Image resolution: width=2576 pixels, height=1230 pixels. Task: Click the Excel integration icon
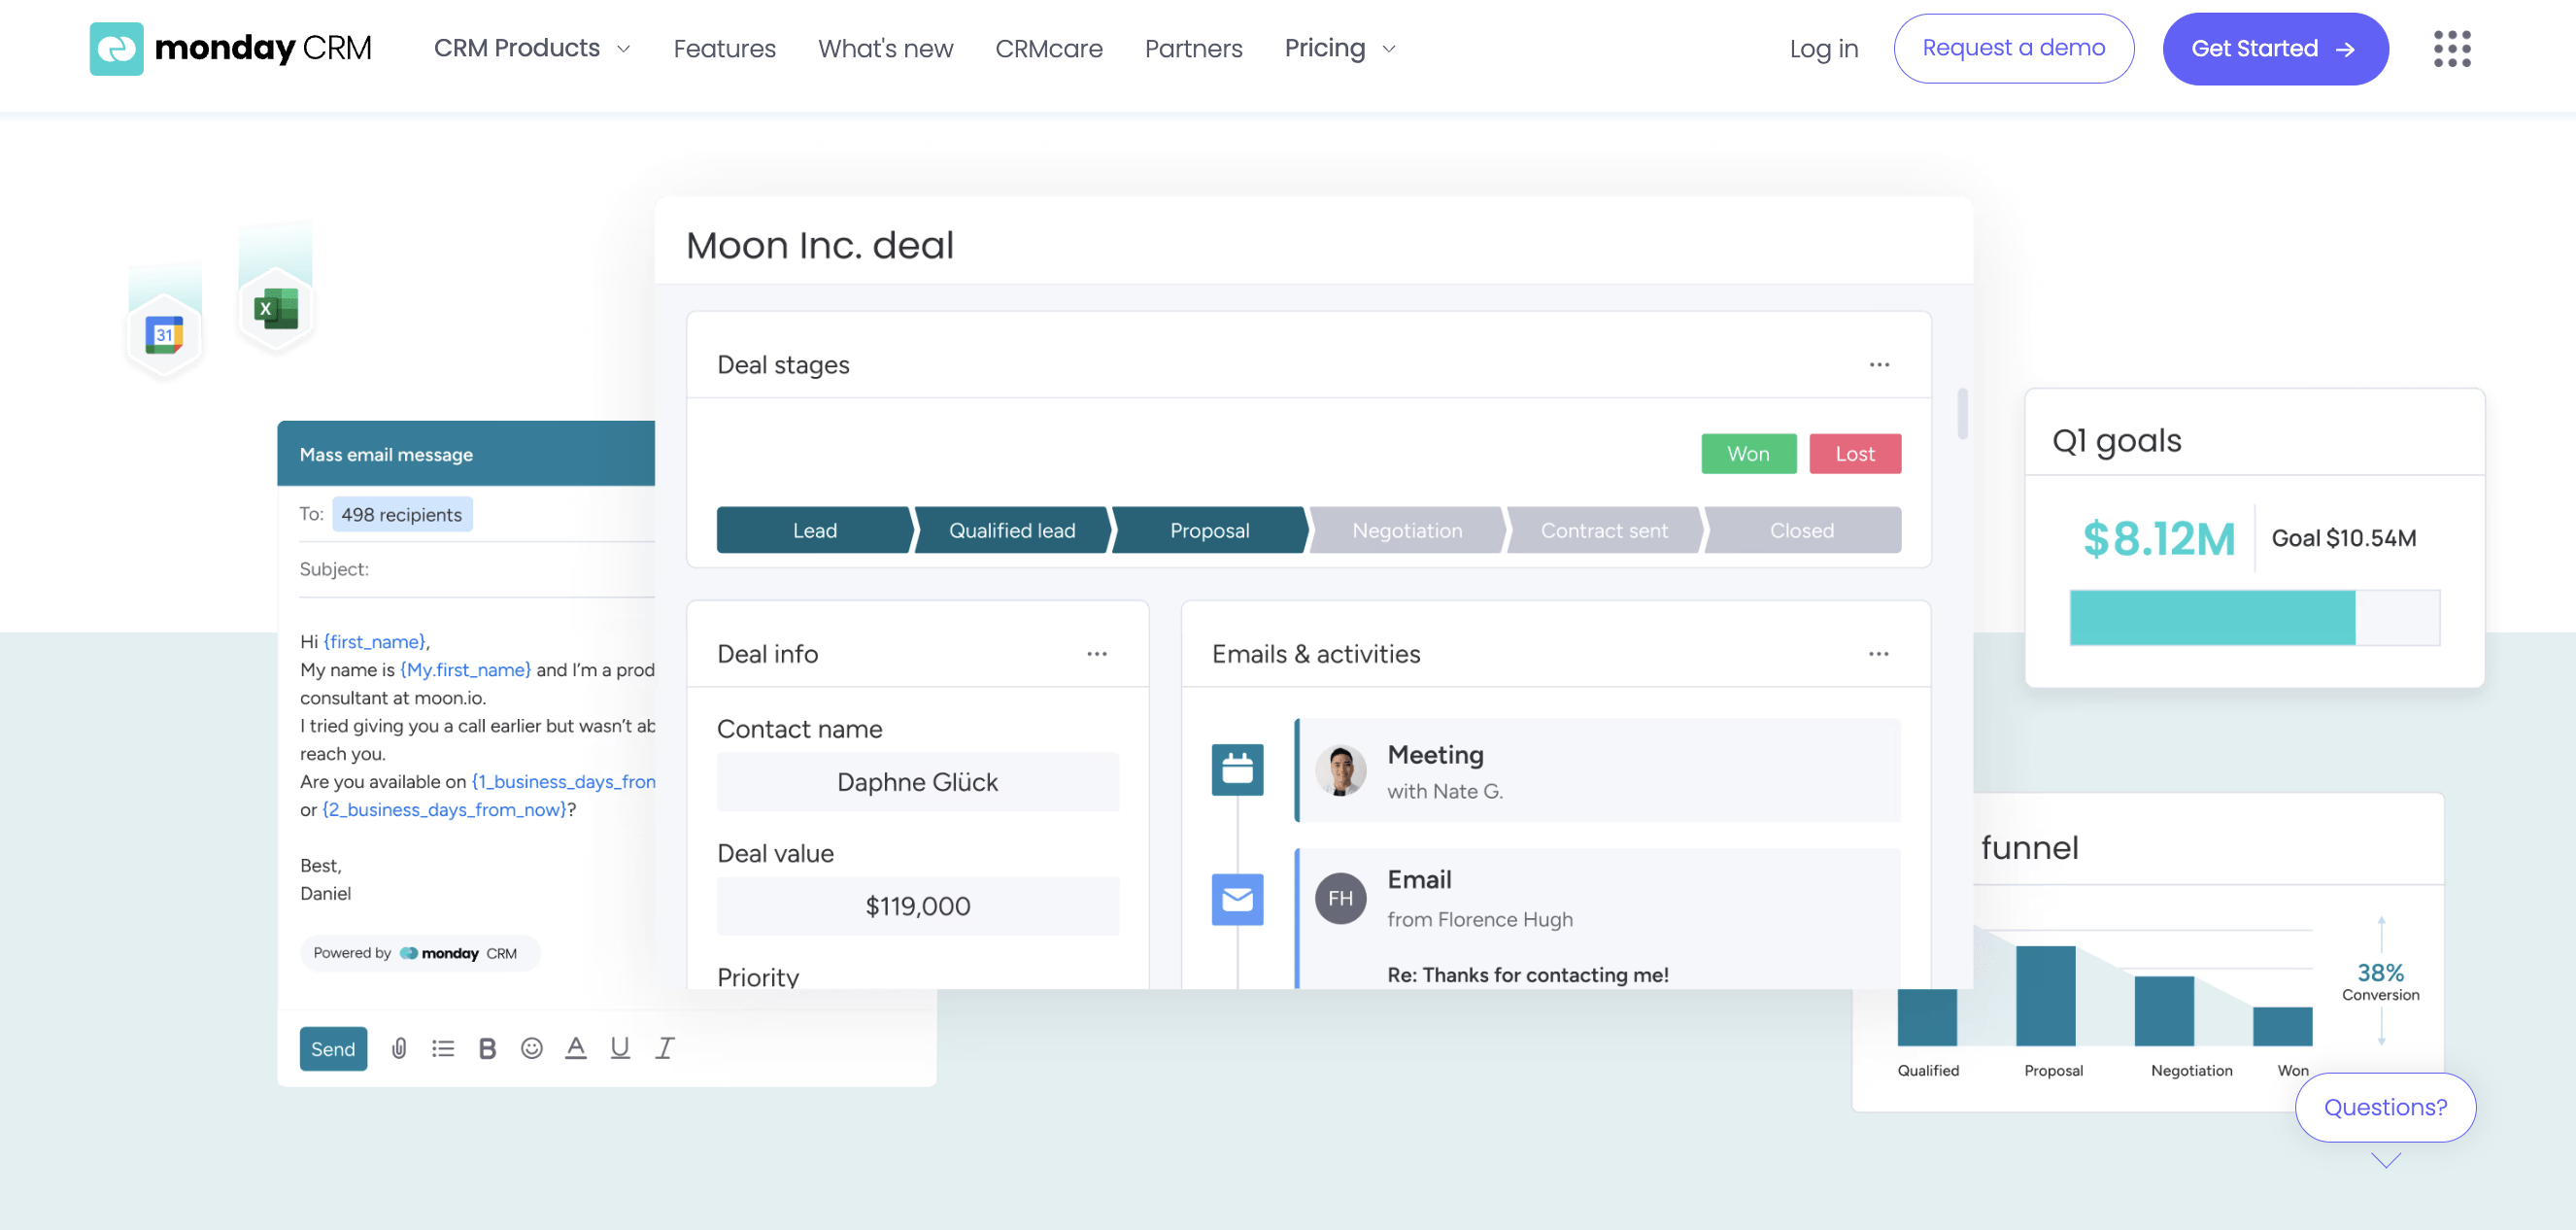pos(276,308)
